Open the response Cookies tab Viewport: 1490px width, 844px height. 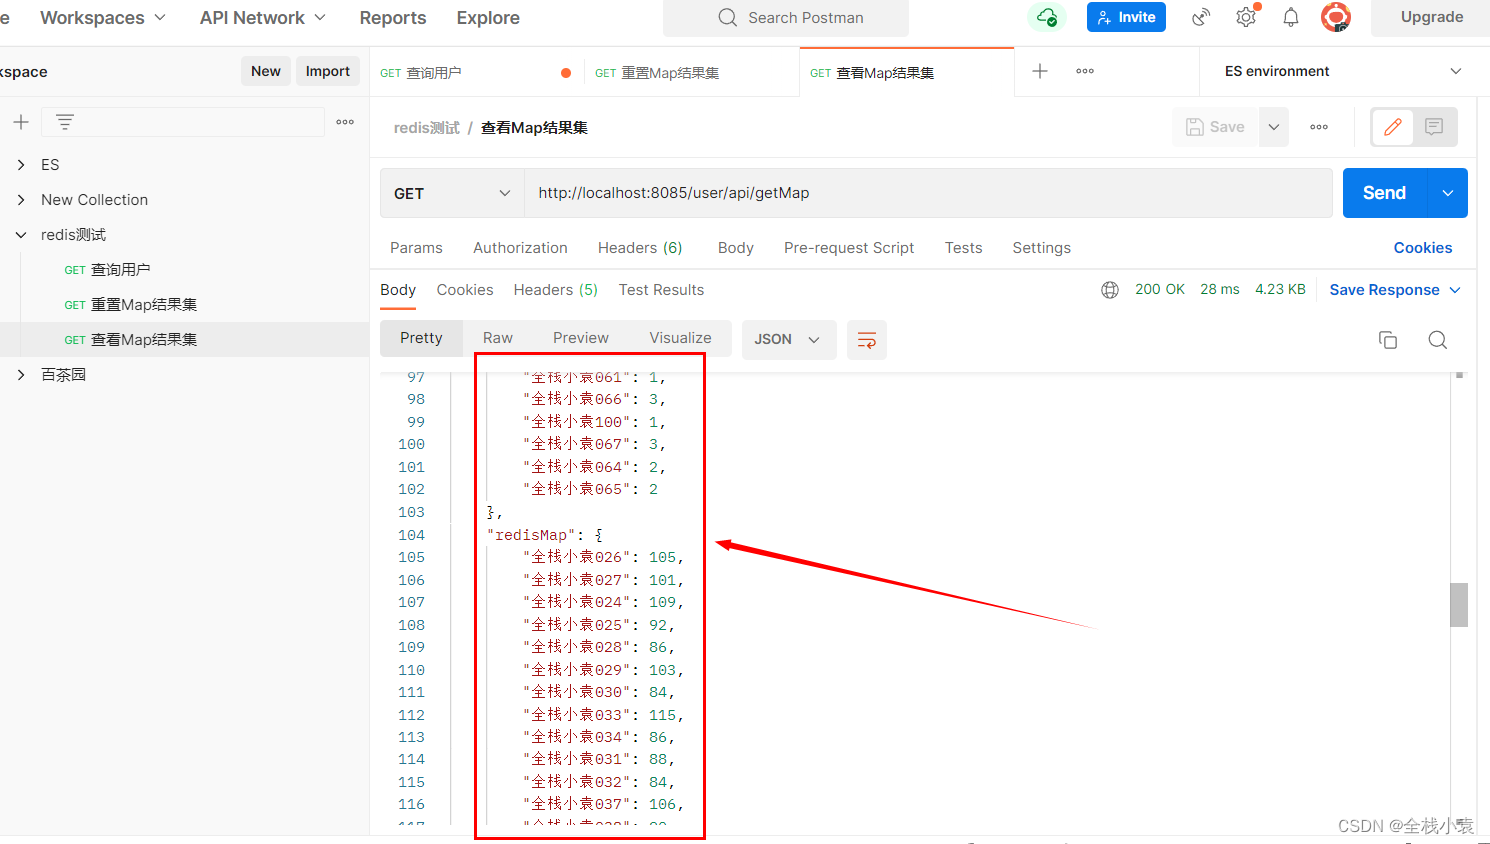coord(465,290)
